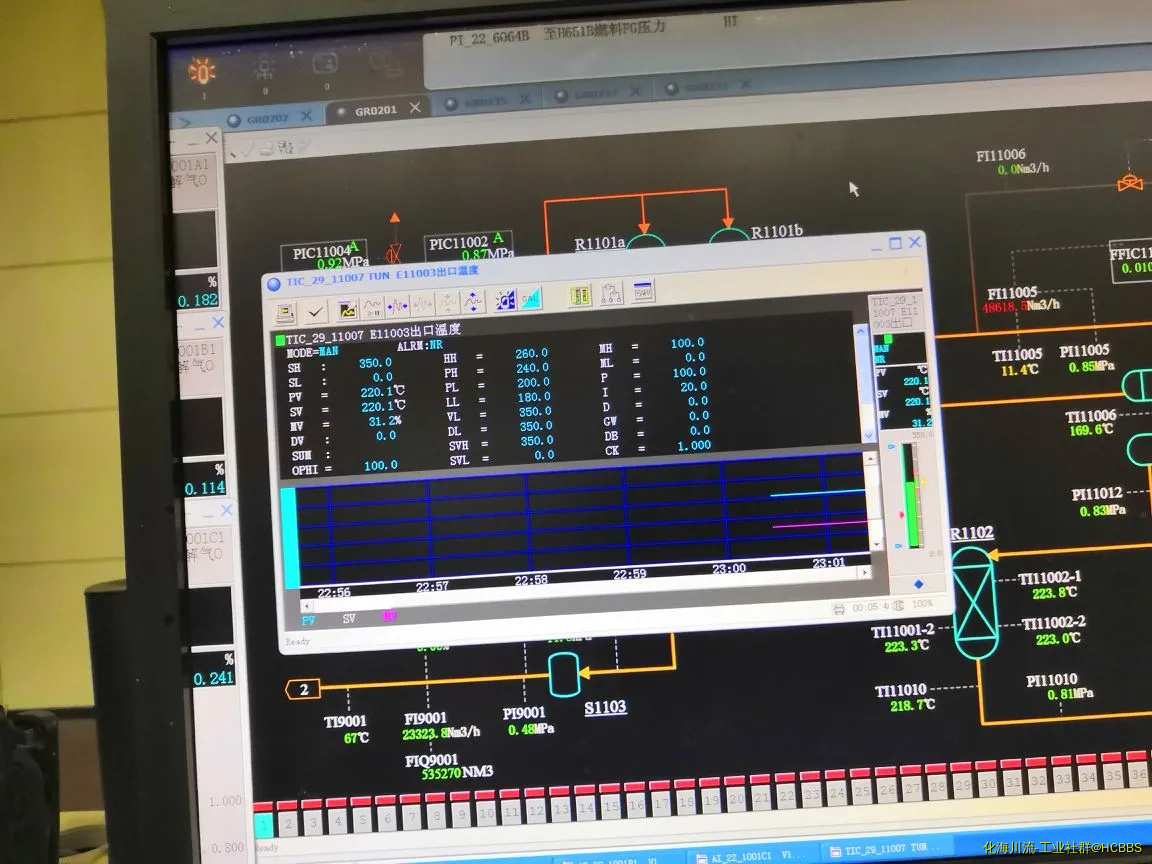Screen dimensions: 1152x864
Task: Click the green MV bar on the faceplate
Action: coord(912,513)
